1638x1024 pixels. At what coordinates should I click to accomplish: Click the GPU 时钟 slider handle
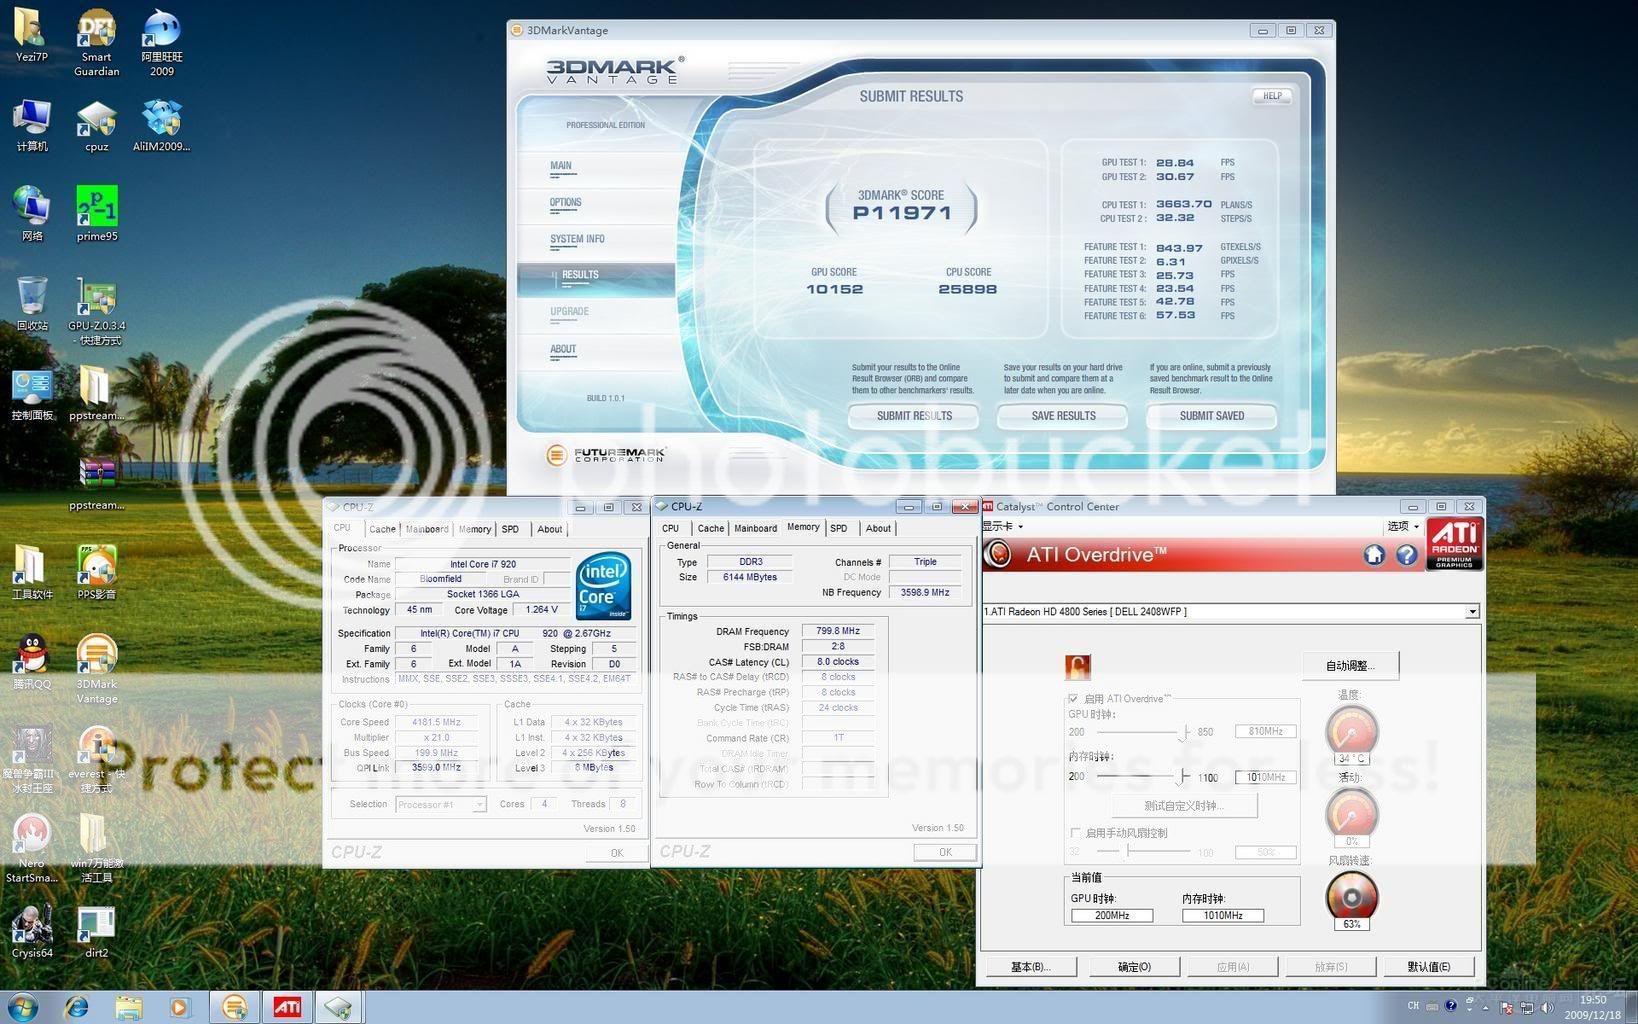click(x=1186, y=733)
